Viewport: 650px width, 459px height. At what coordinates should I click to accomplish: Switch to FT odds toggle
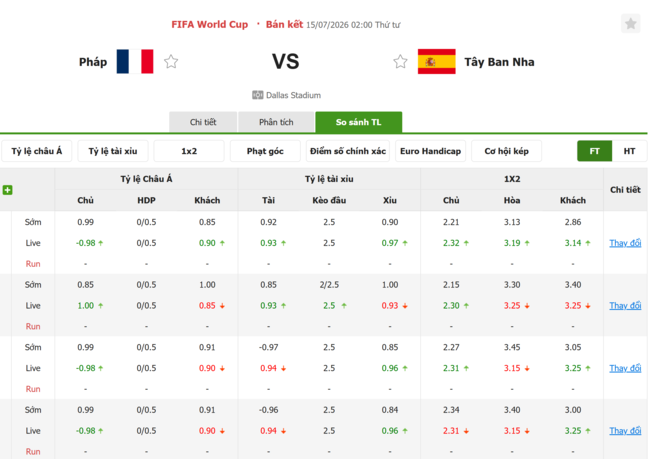coord(594,151)
